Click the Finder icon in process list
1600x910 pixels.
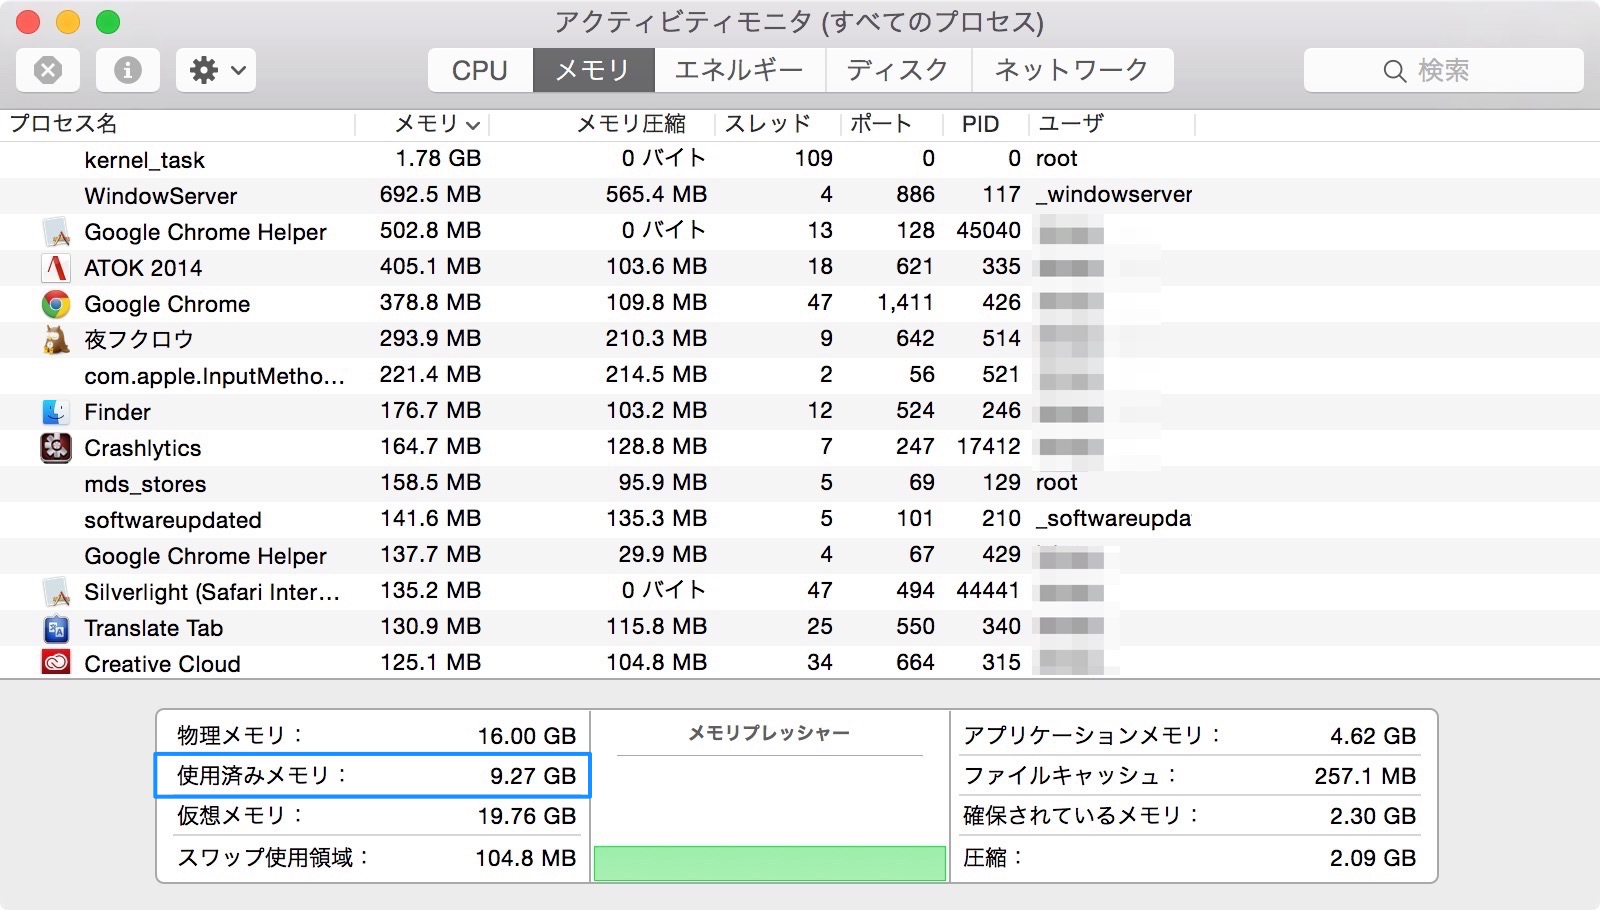56,411
